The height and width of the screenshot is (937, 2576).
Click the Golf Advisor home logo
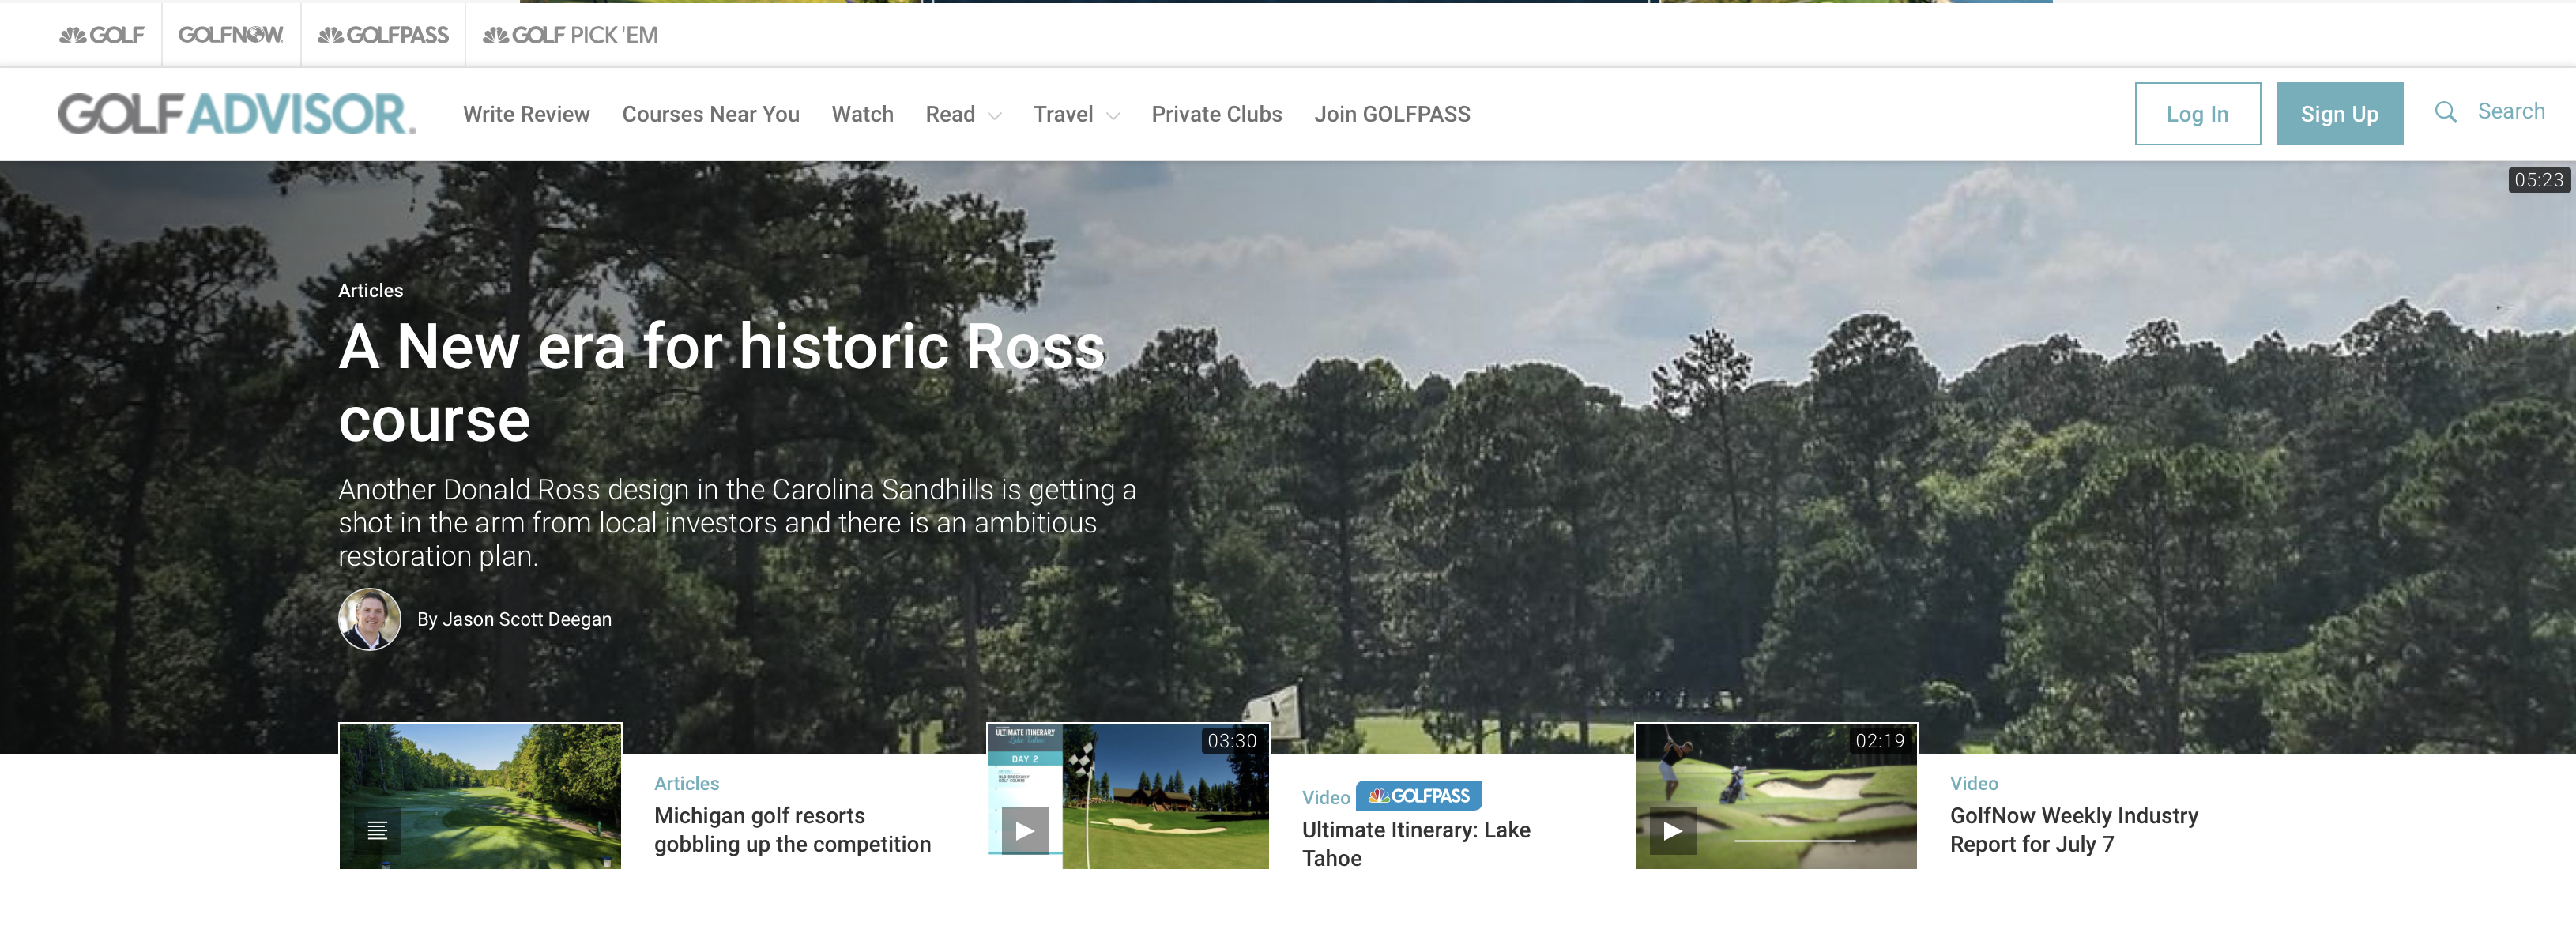click(236, 114)
